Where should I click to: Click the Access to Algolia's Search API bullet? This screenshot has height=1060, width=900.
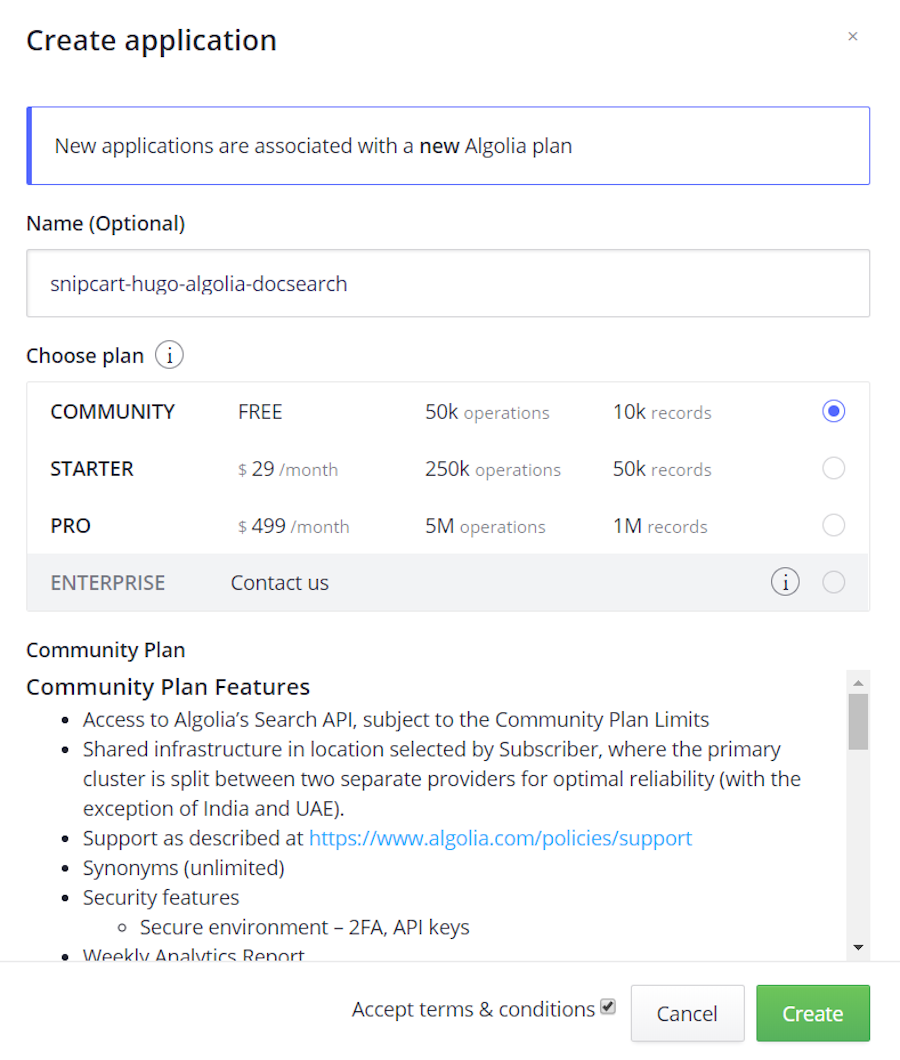tap(396, 719)
